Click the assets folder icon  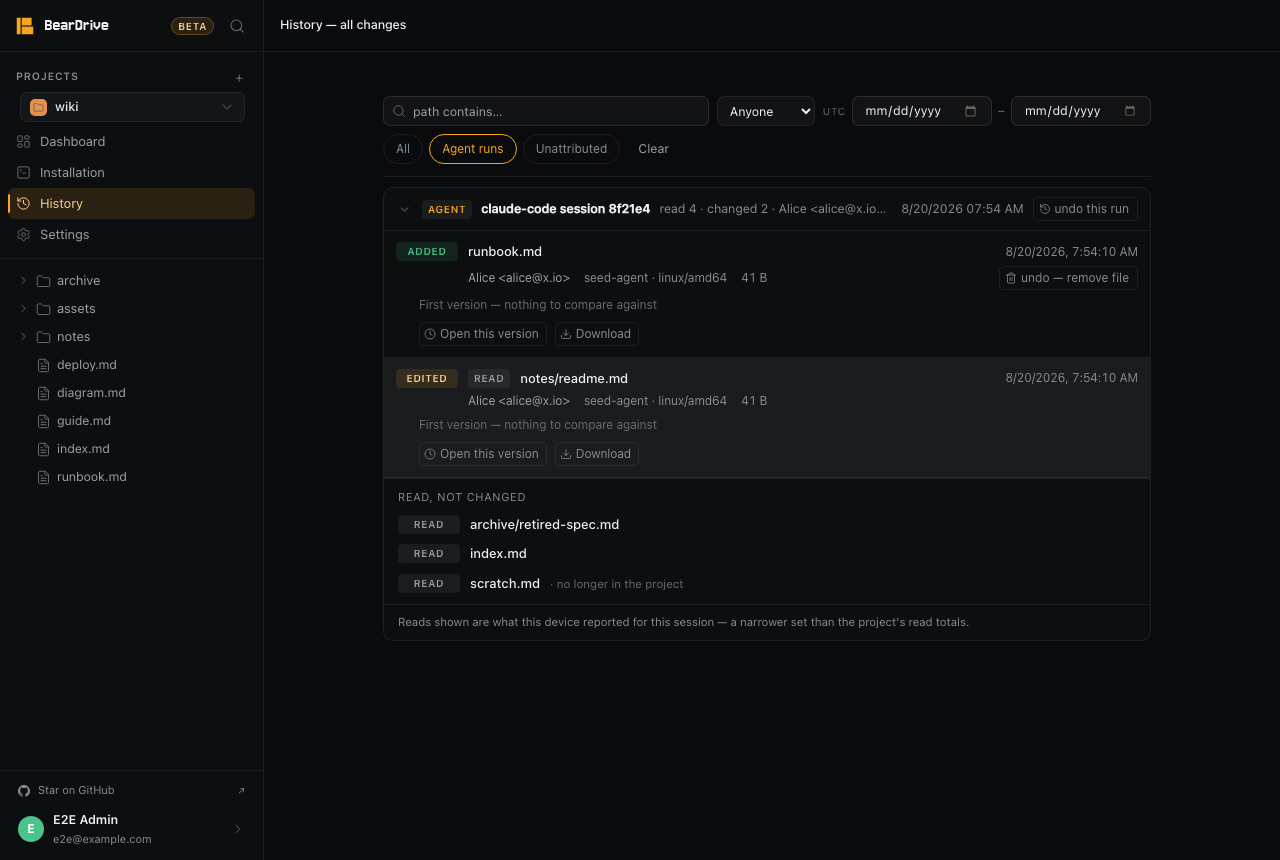(43, 309)
